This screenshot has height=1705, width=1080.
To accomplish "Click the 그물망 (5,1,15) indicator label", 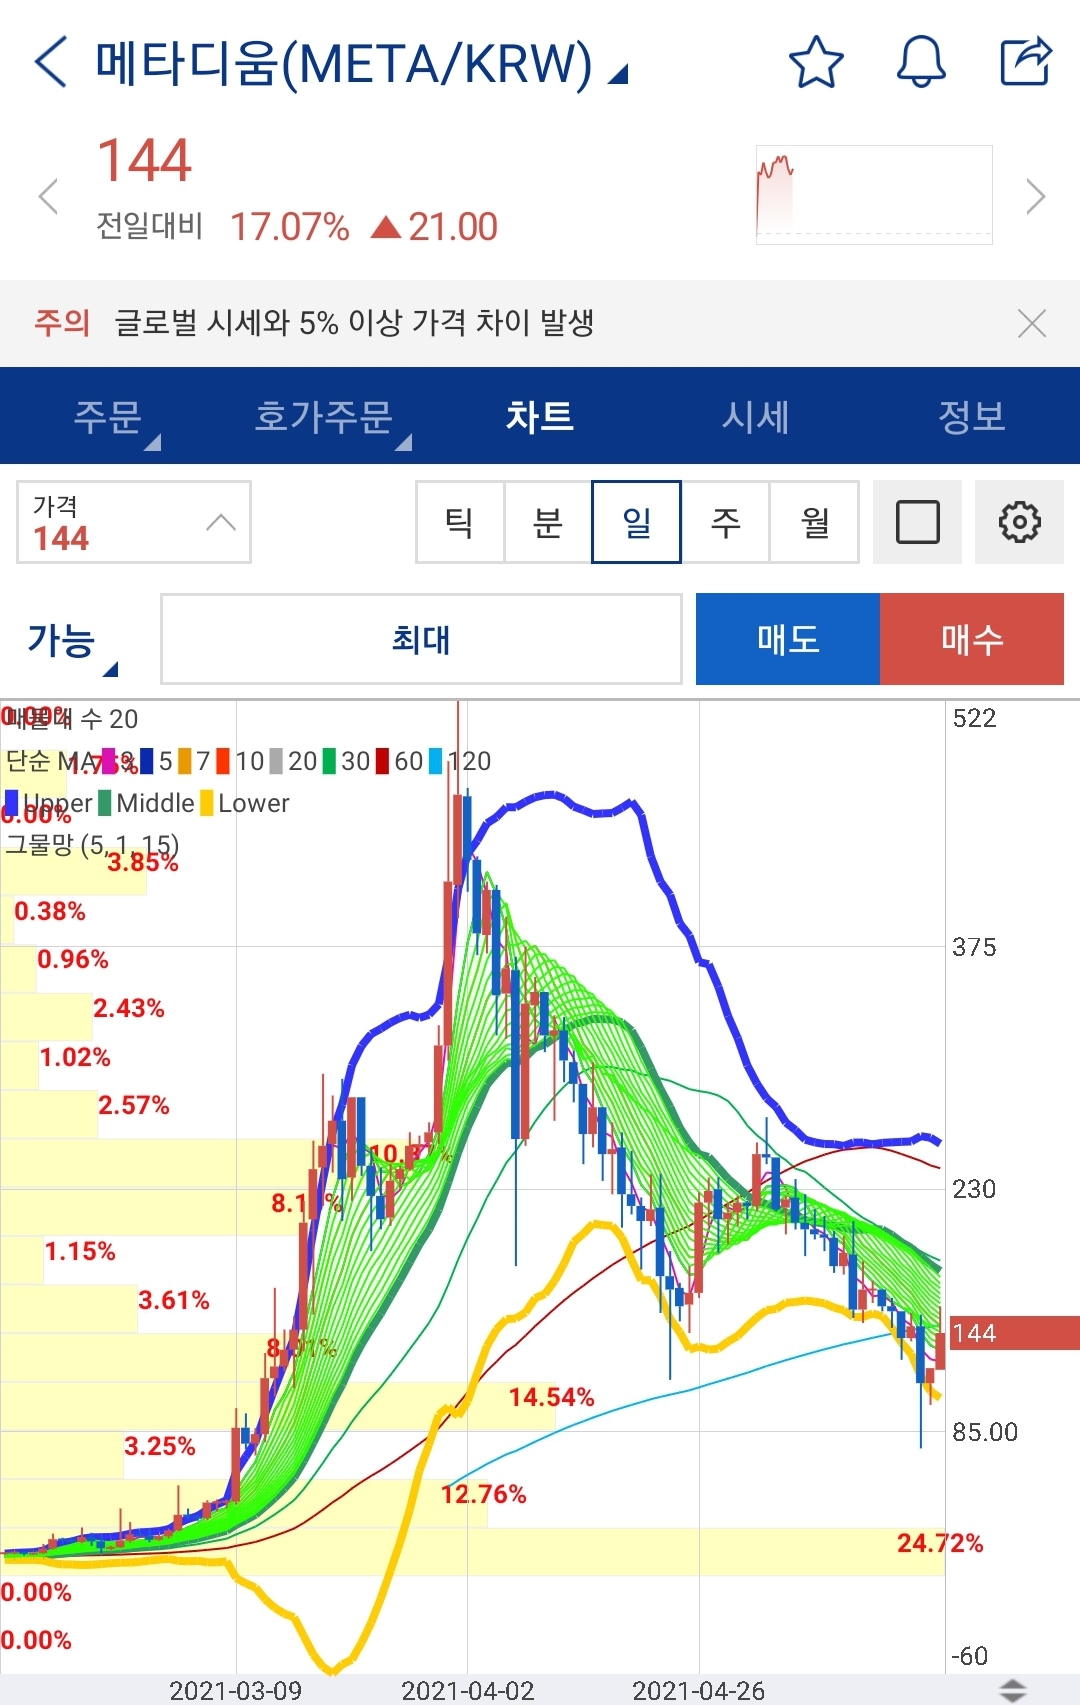I will tap(92, 845).
